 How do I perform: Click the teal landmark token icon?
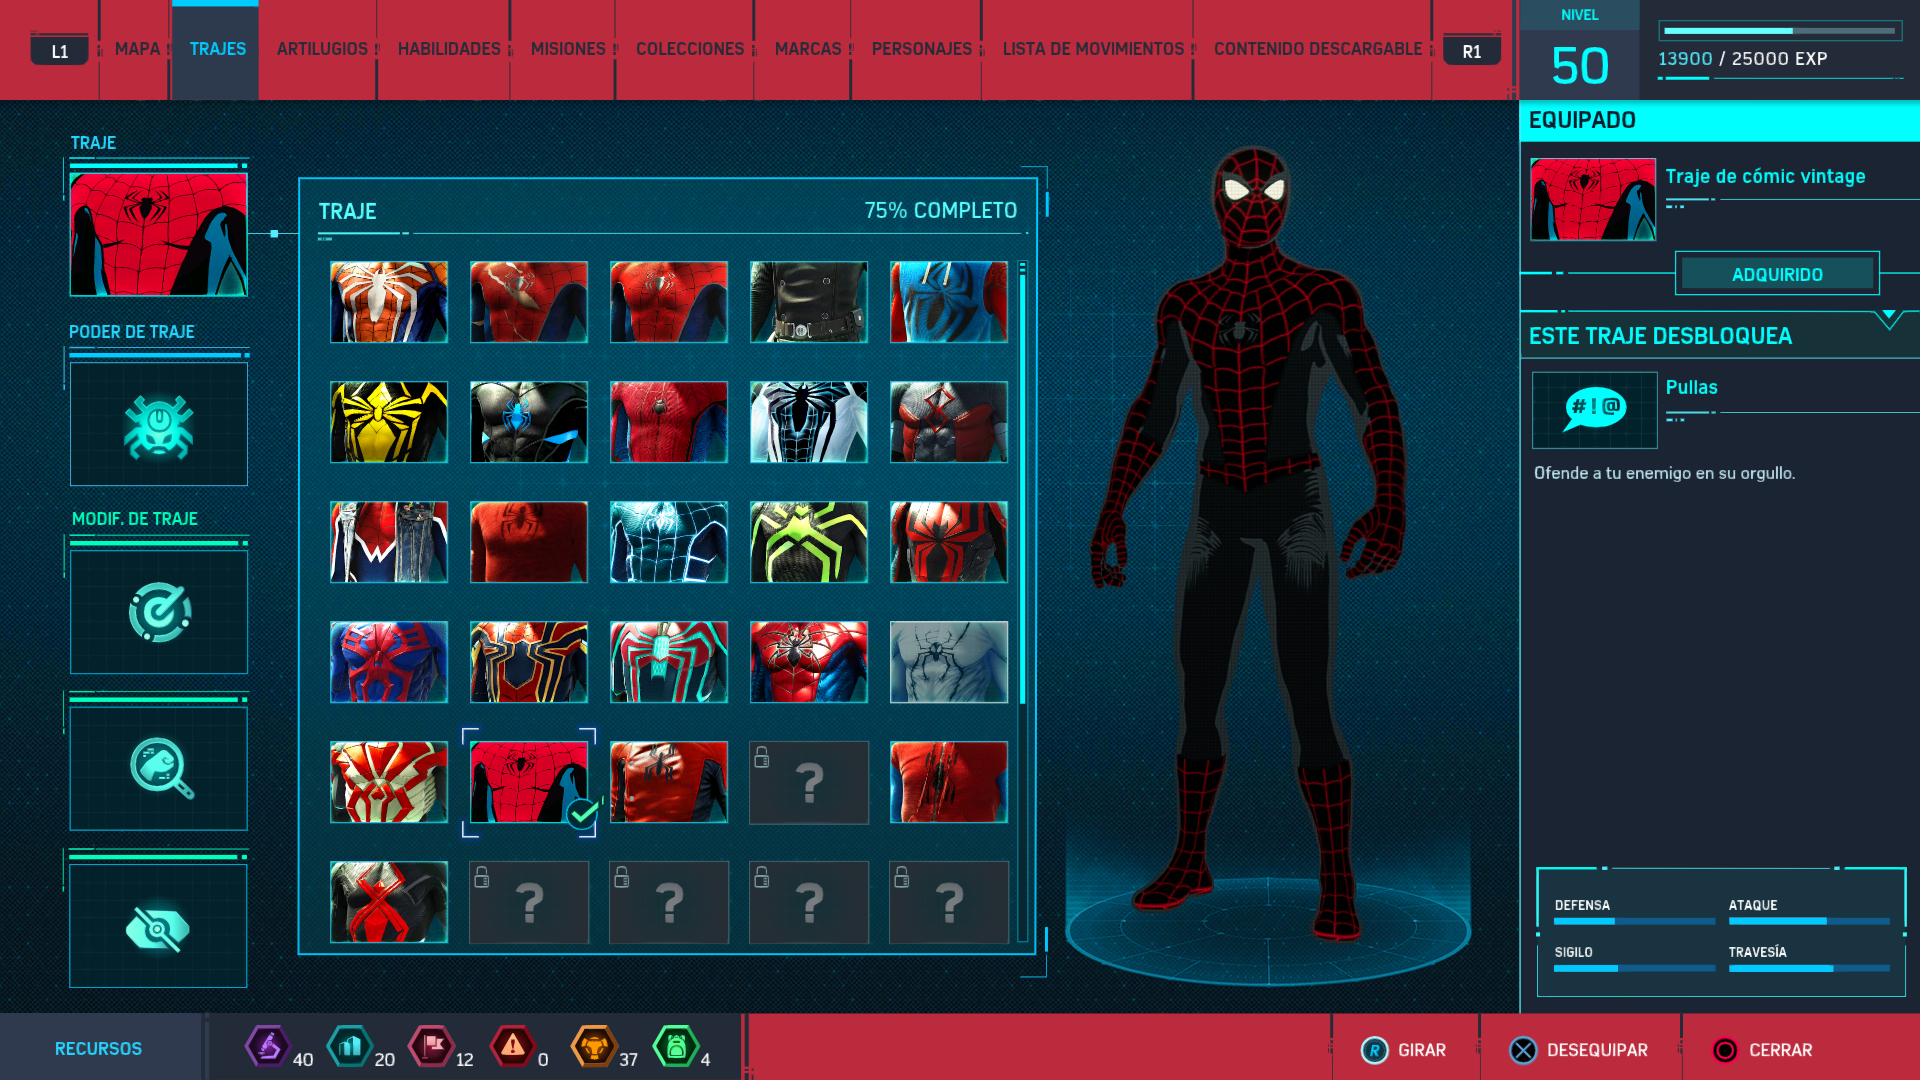(349, 1047)
